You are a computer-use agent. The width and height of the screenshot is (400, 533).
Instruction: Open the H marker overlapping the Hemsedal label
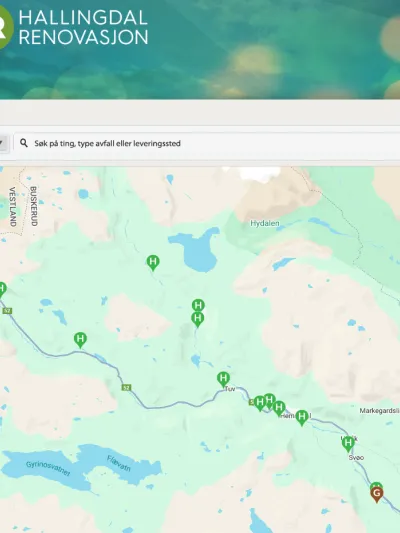click(x=302, y=417)
